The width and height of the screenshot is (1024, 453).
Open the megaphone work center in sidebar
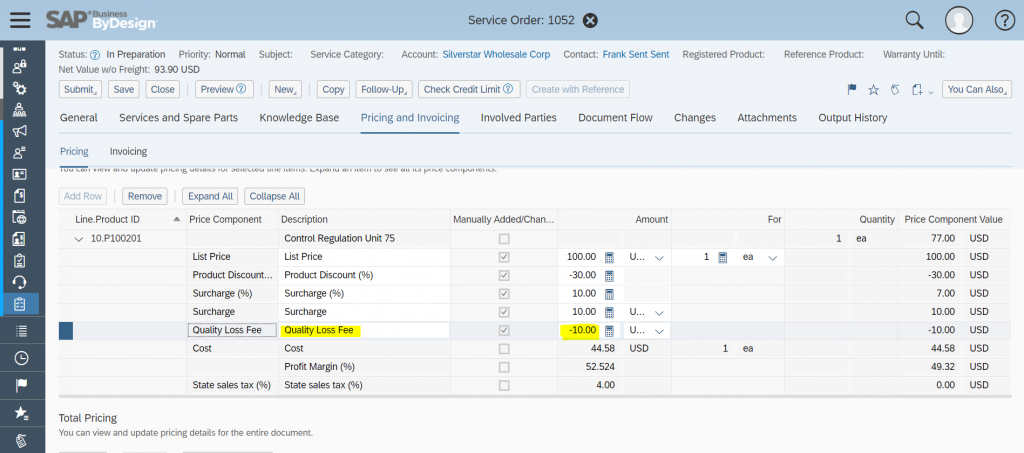20,131
